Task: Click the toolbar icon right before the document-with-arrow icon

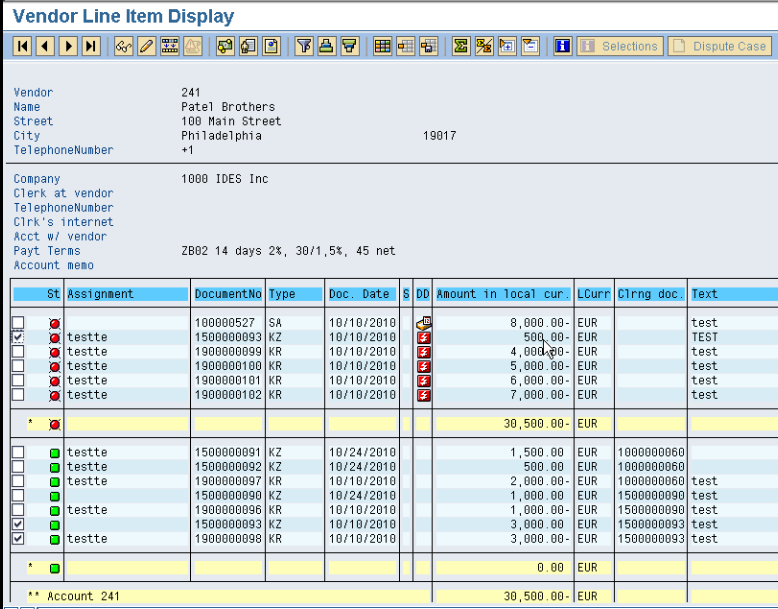Action: pos(225,46)
